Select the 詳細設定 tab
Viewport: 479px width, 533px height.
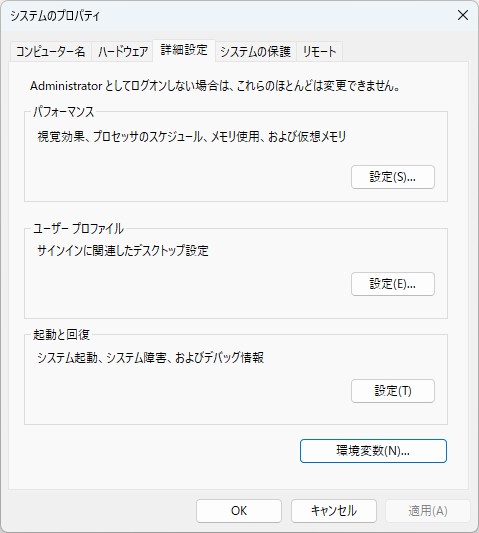(x=184, y=50)
